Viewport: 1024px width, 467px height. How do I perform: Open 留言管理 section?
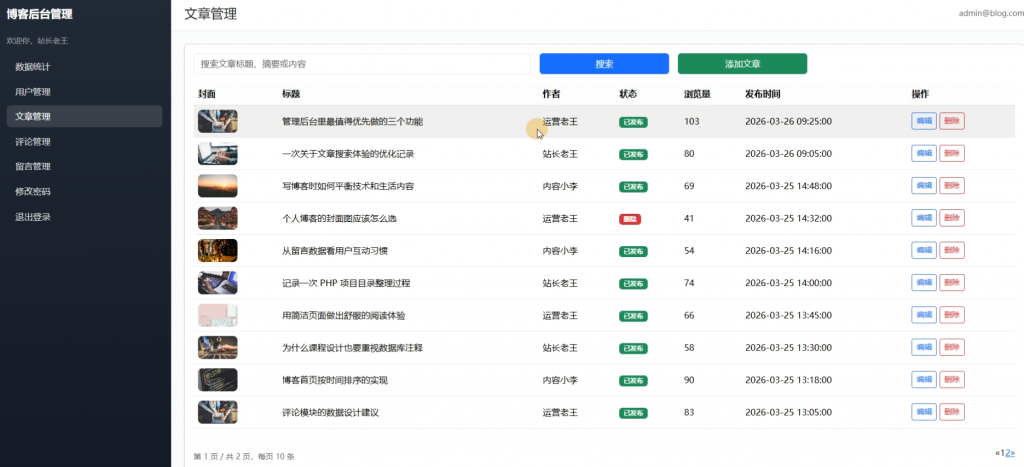(x=84, y=167)
